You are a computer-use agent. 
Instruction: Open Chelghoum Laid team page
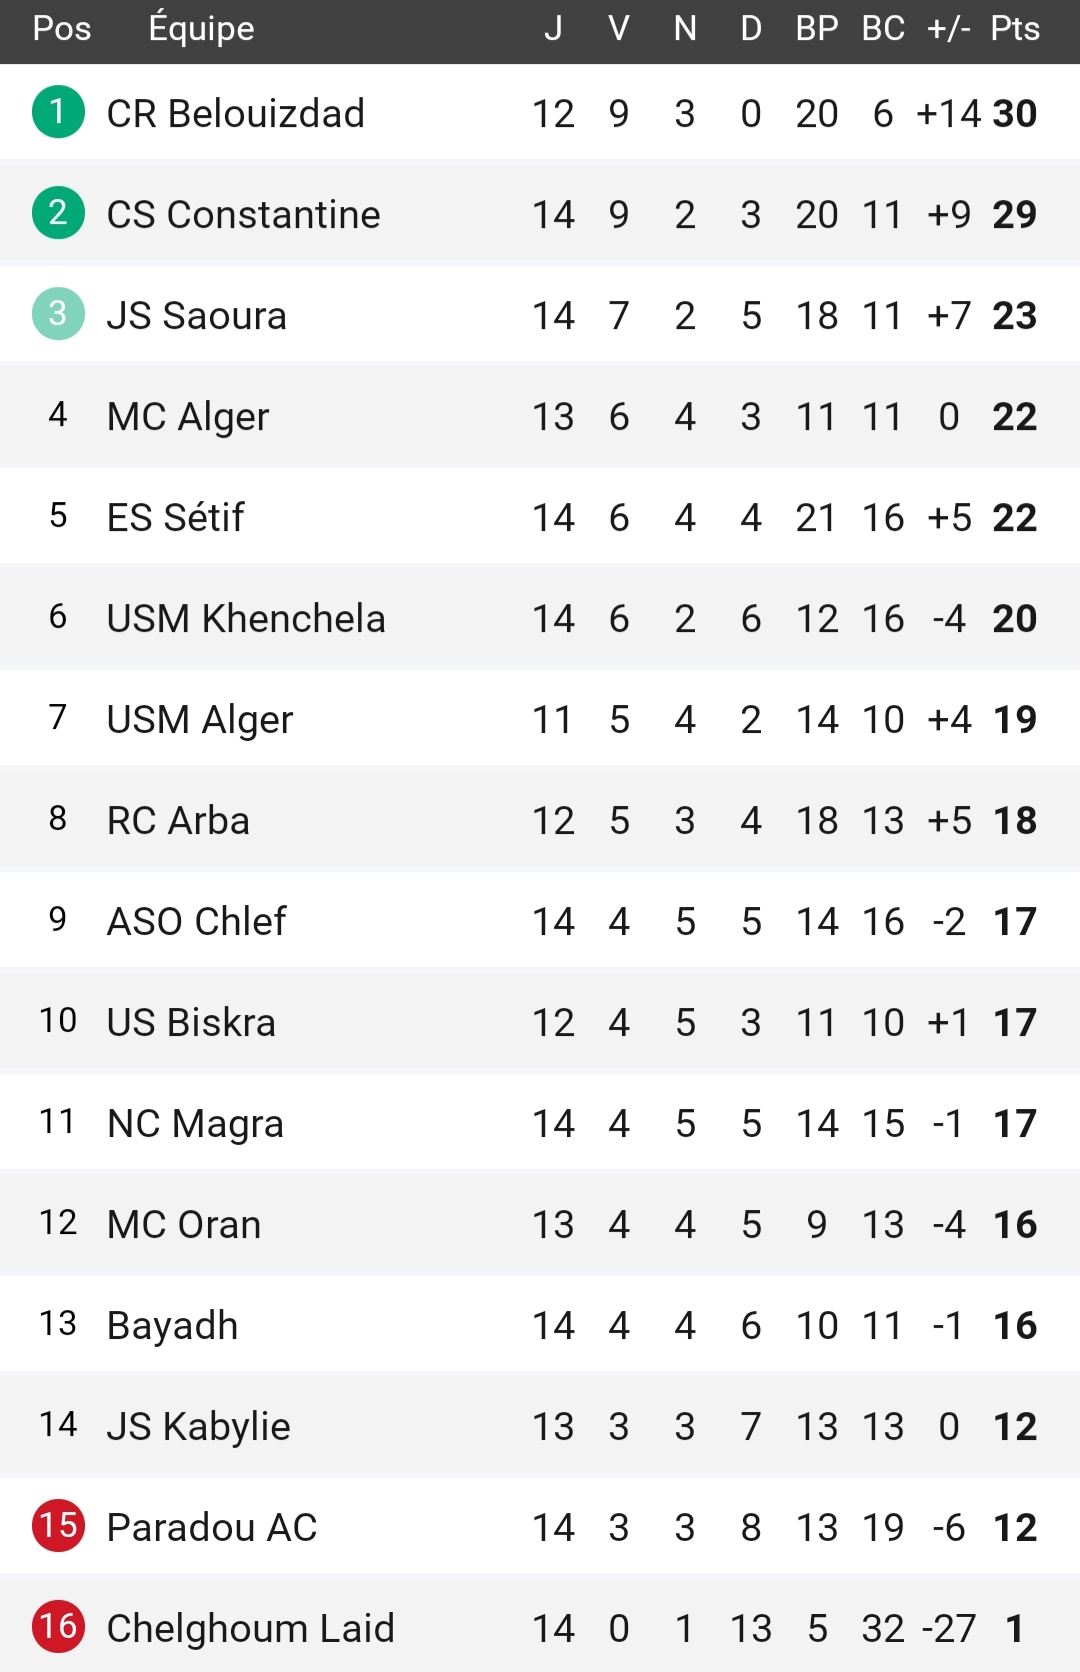click(x=251, y=1629)
